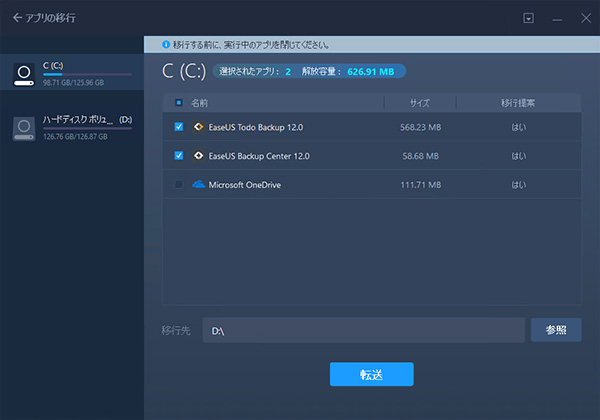Screen dimensions: 600x420
Task: Click the 参照 browse button
Action: 556,330
